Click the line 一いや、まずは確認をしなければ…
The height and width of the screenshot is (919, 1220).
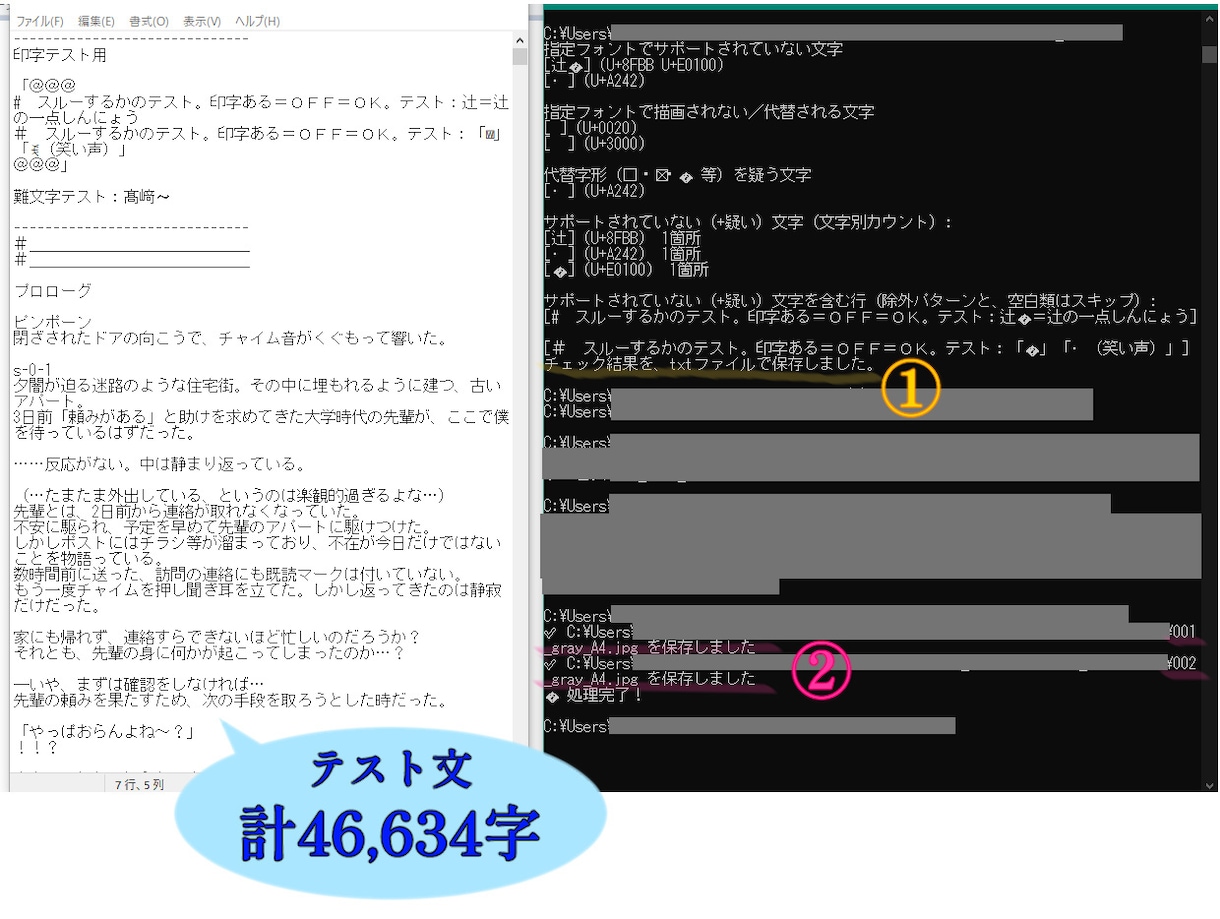click(x=139, y=684)
